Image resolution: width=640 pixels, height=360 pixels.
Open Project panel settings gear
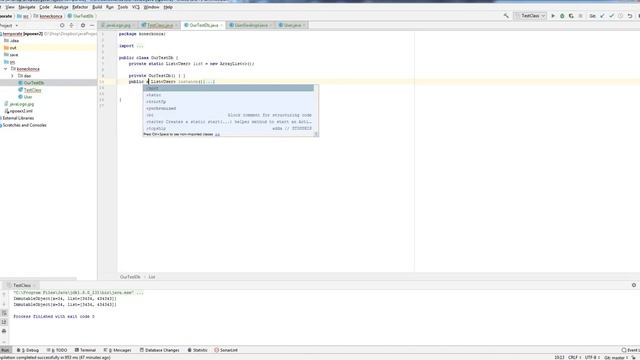point(83,25)
